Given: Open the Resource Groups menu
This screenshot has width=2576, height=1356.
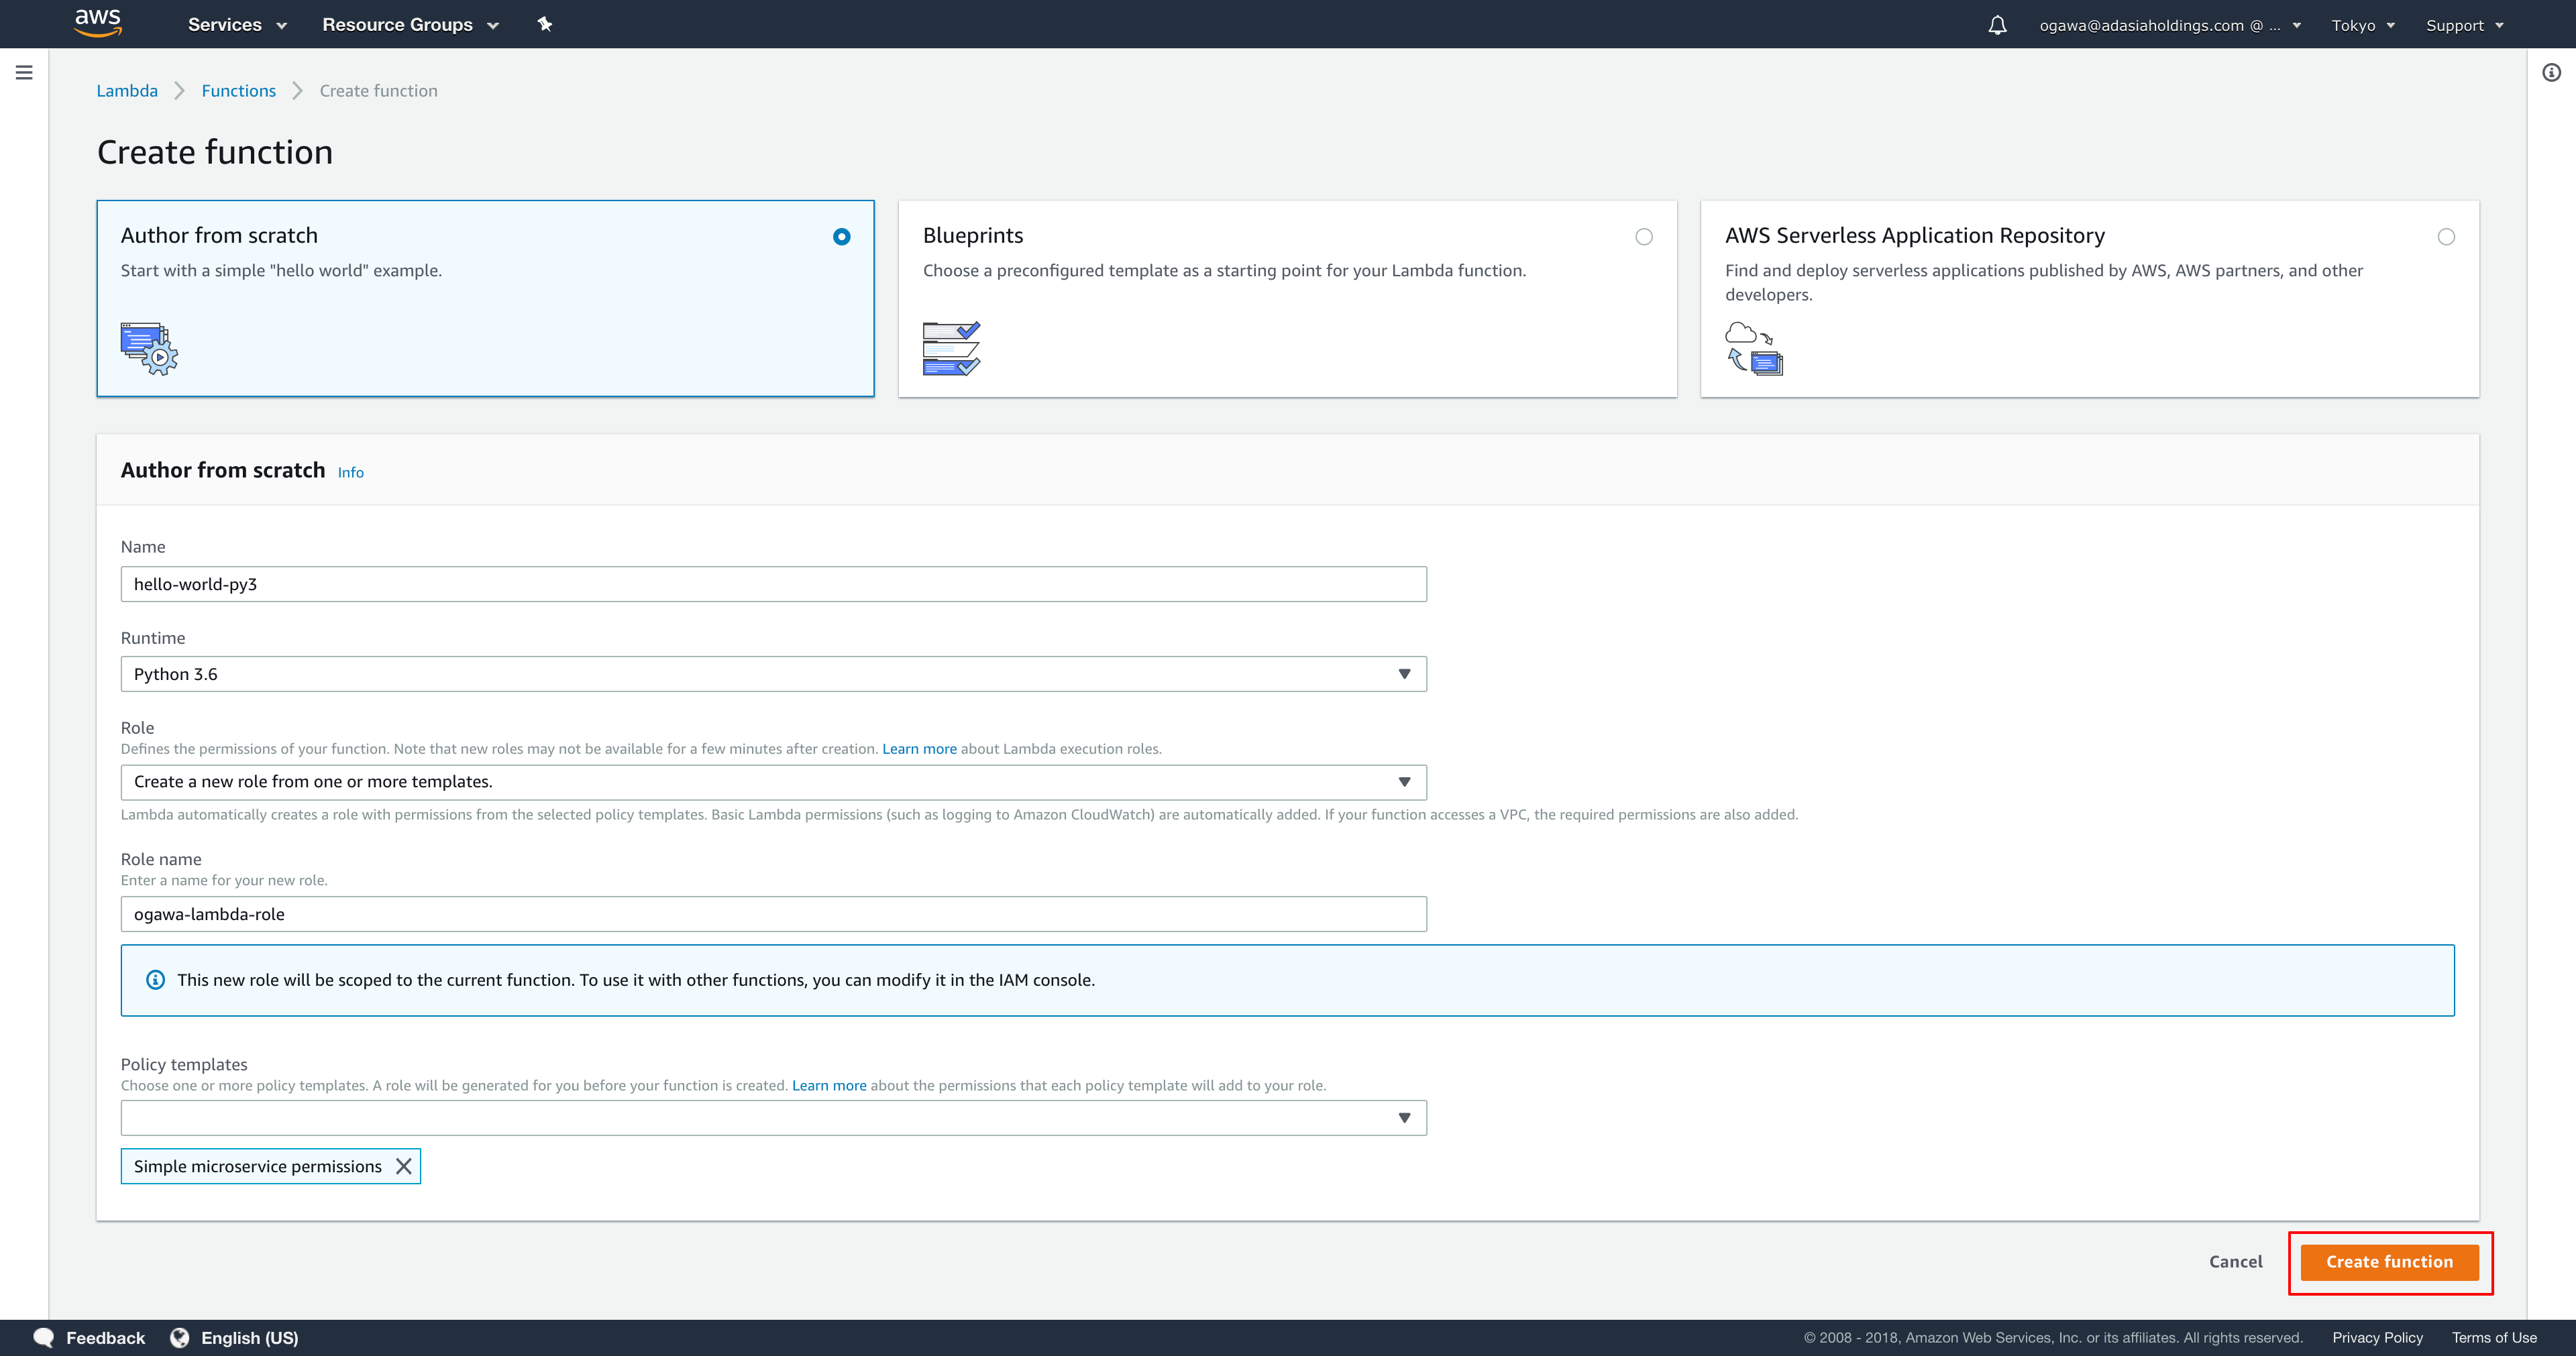Looking at the screenshot, I should coord(409,25).
